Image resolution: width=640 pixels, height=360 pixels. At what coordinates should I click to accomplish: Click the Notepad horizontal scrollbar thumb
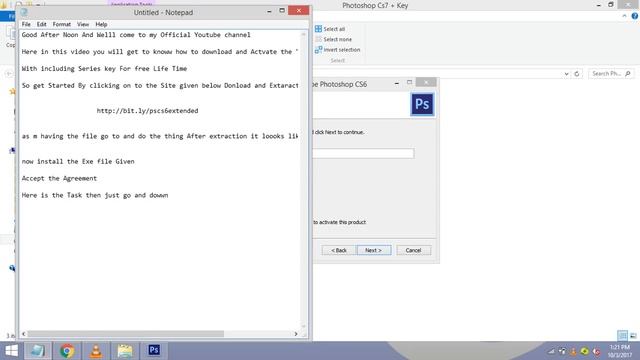pyautogui.click(x=126, y=334)
